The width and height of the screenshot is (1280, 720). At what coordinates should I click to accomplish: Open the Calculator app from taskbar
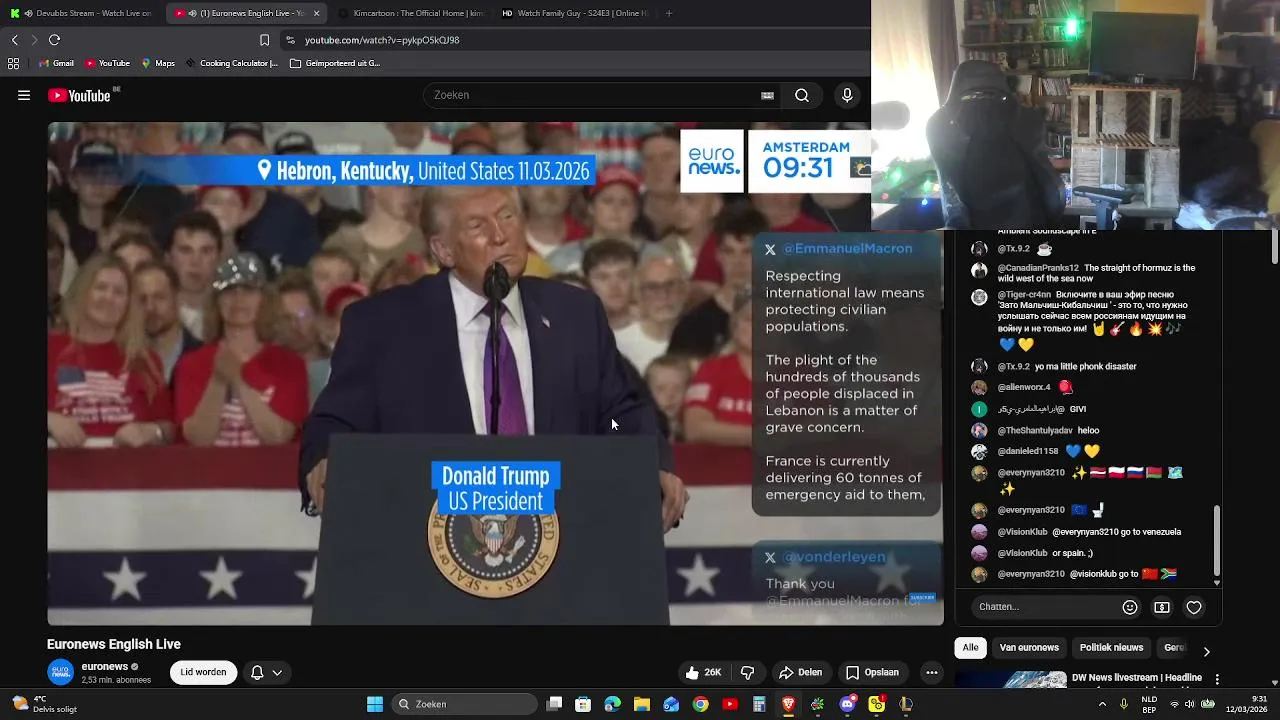759,704
